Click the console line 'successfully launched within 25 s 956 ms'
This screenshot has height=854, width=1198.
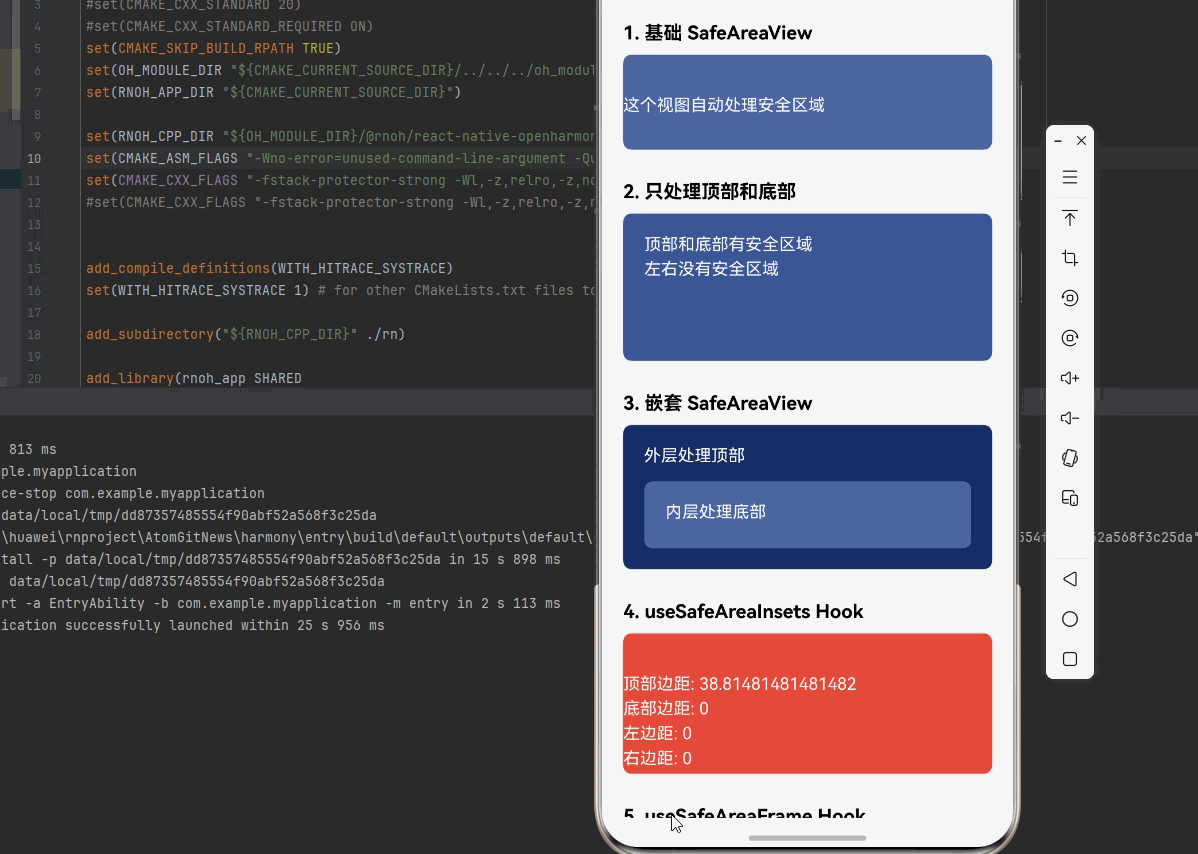coord(193,625)
